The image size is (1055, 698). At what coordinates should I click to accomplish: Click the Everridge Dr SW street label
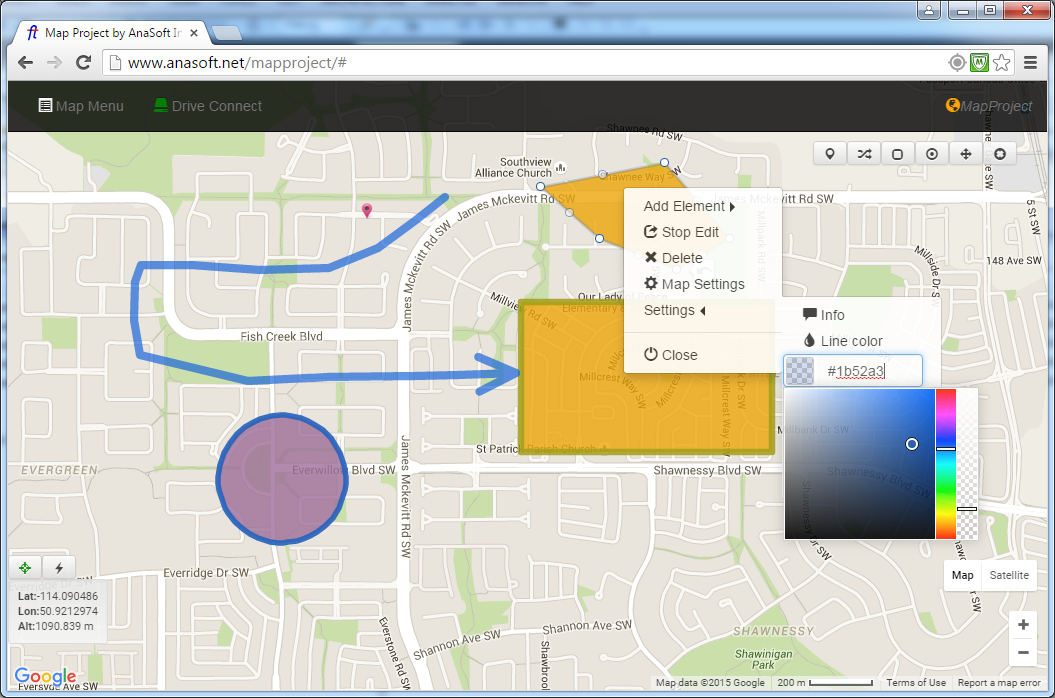pos(206,573)
